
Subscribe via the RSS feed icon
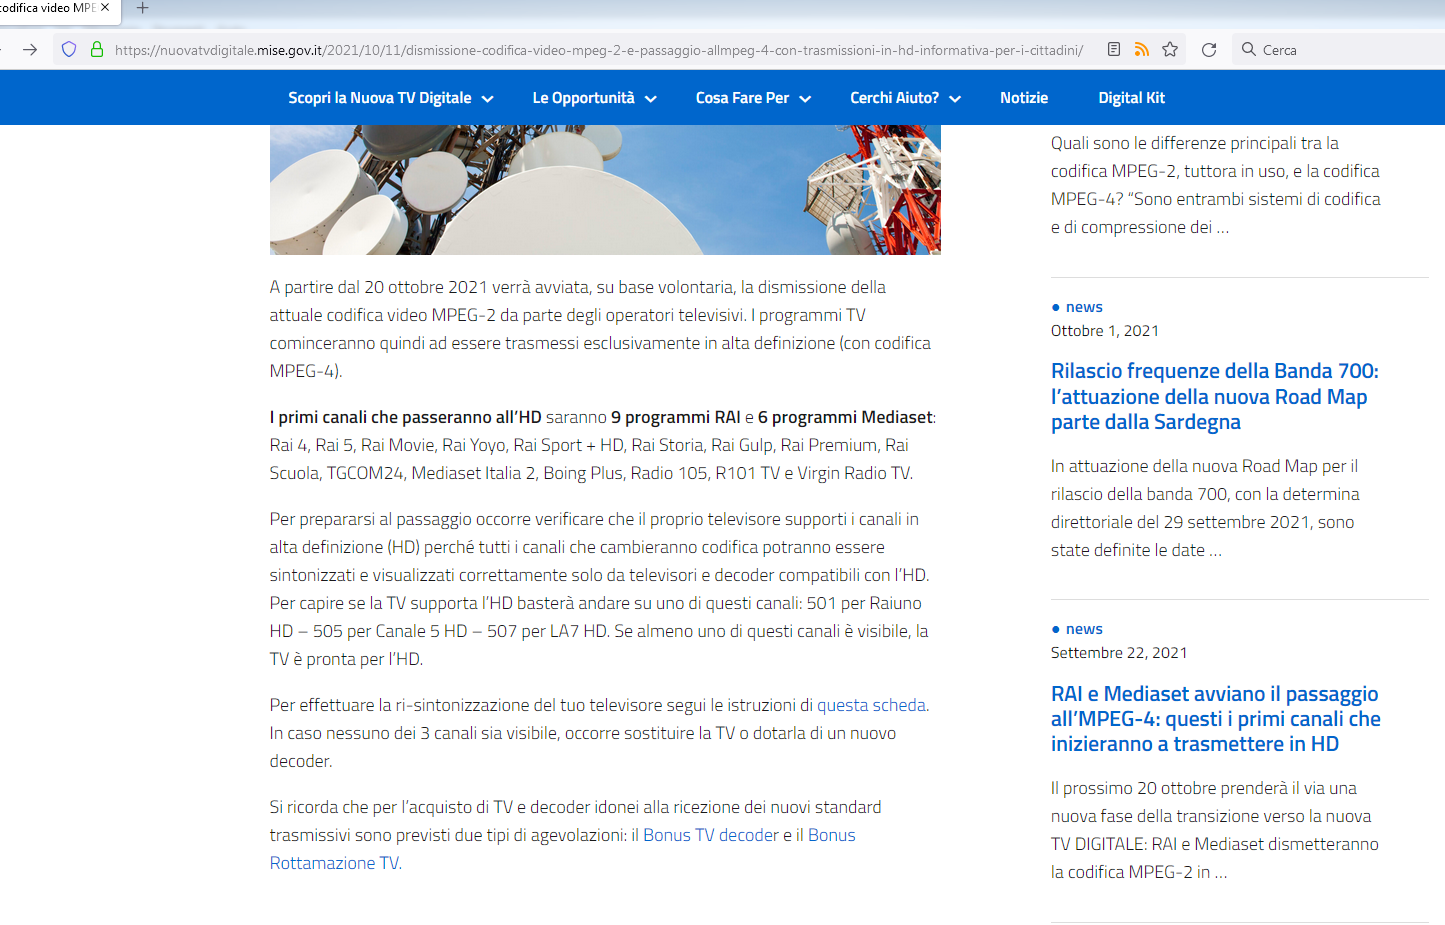tap(1142, 49)
